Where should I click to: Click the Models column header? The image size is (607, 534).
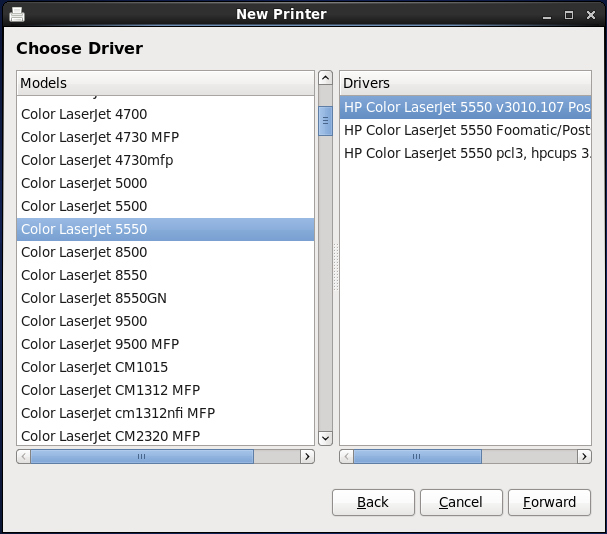pos(165,83)
